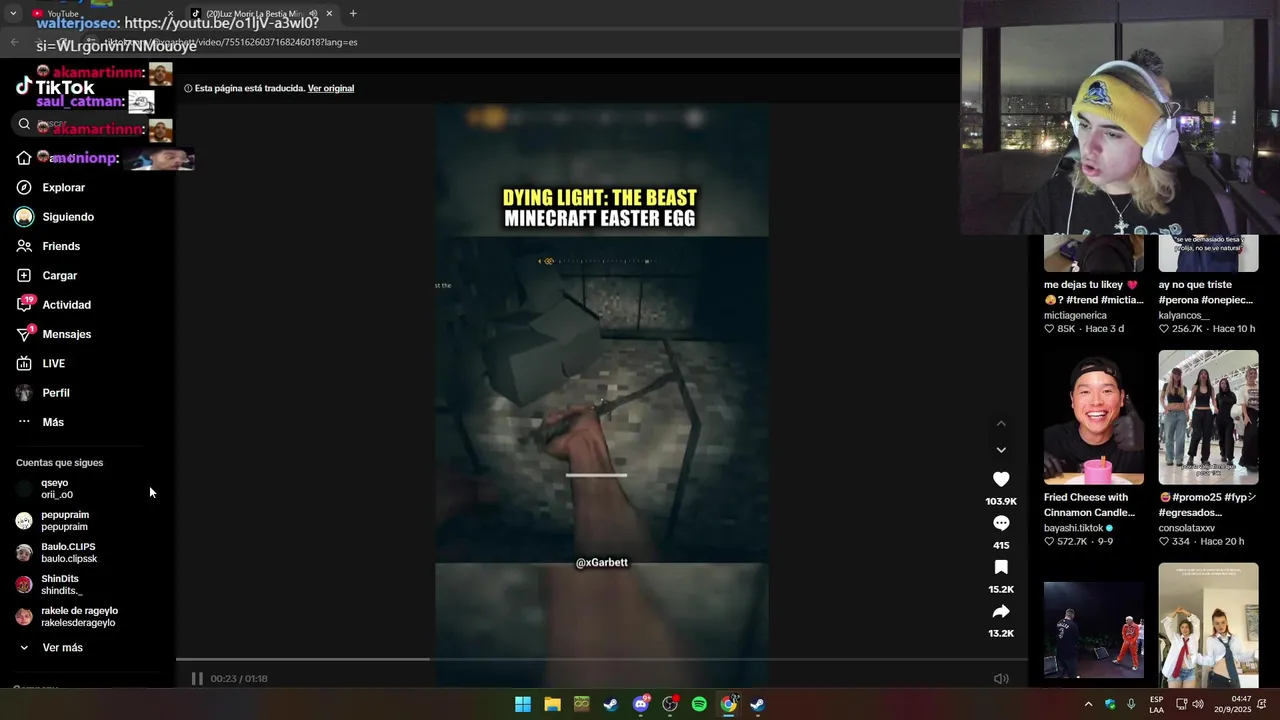Viewport: 1280px width, 720px height.
Task: Go to Friends in sidebar
Action: [61, 246]
